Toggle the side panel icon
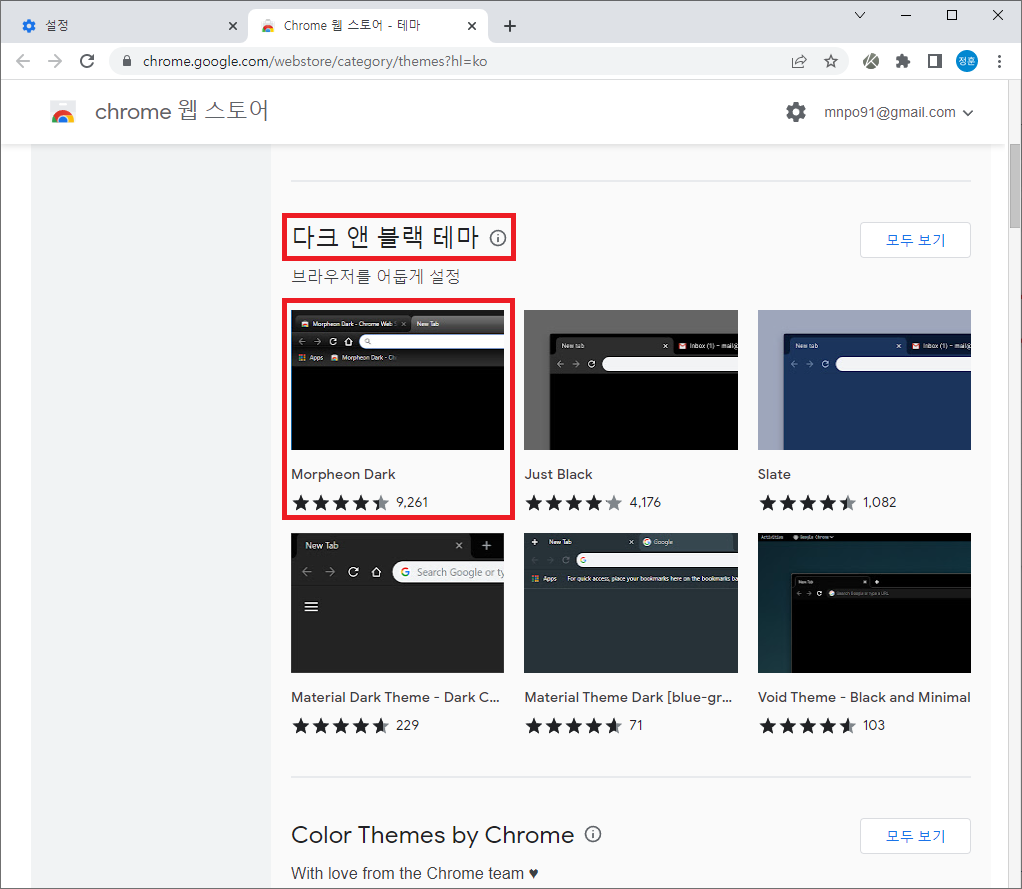Image resolution: width=1022 pixels, height=889 pixels. [x=935, y=61]
